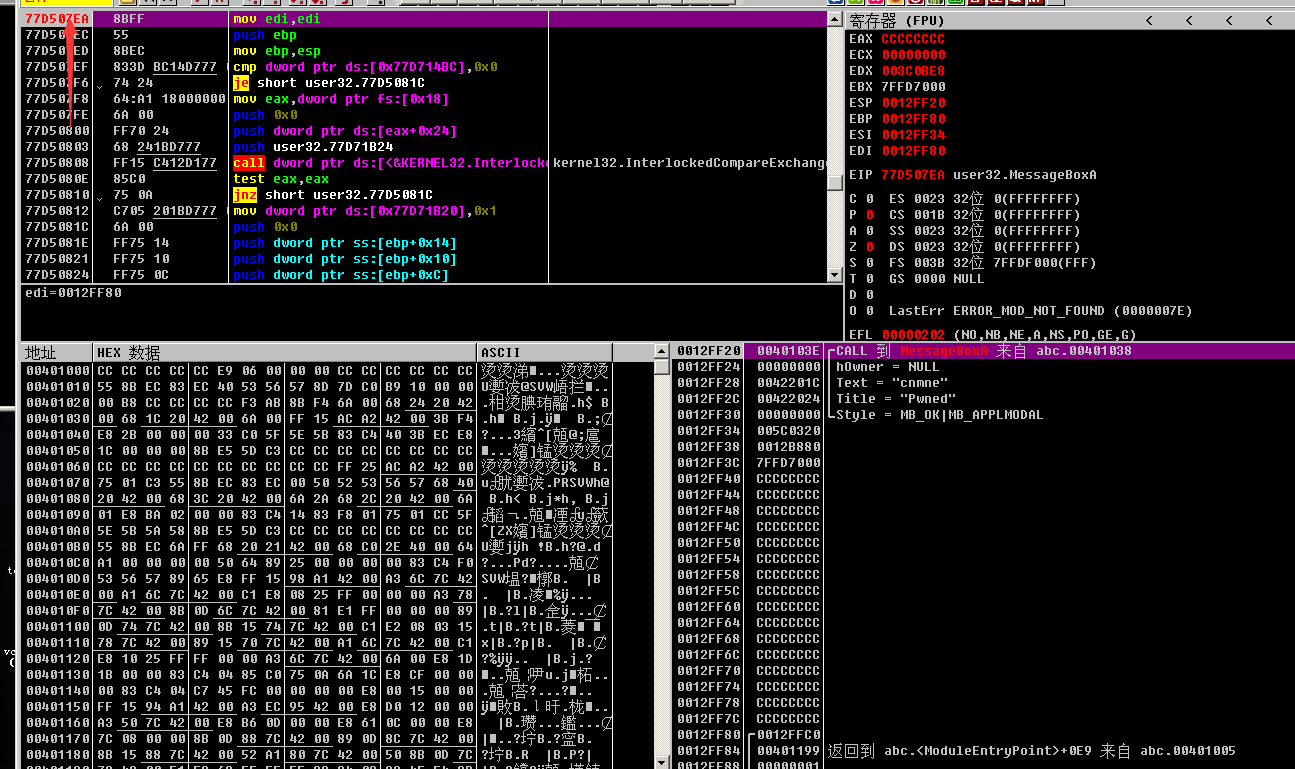The height and width of the screenshot is (769, 1295).
Task: Select the 'je short user32.77D5081C' instruction
Action: pos(328,83)
